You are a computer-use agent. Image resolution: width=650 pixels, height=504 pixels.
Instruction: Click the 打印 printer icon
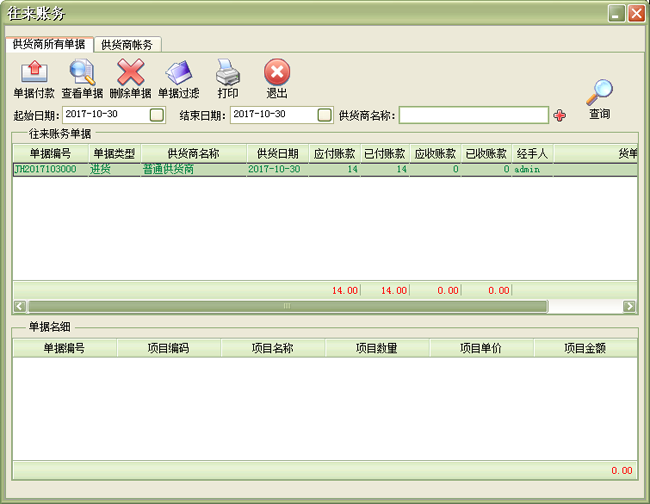pyautogui.click(x=228, y=73)
